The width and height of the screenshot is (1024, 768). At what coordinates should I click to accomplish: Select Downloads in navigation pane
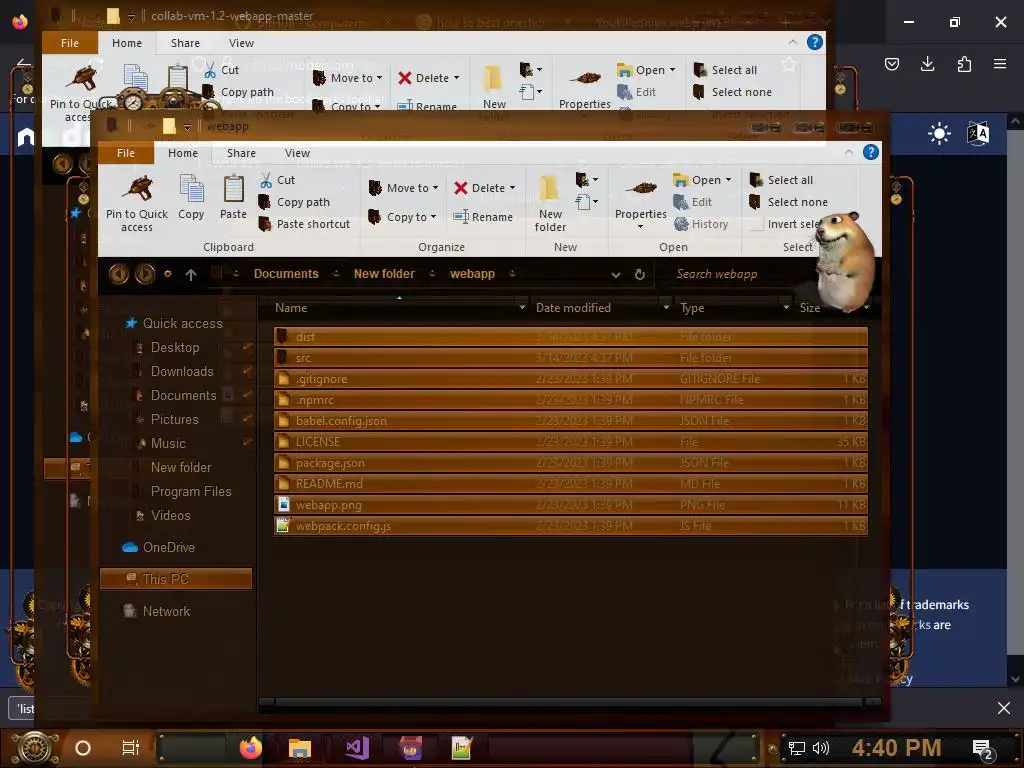pos(182,371)
